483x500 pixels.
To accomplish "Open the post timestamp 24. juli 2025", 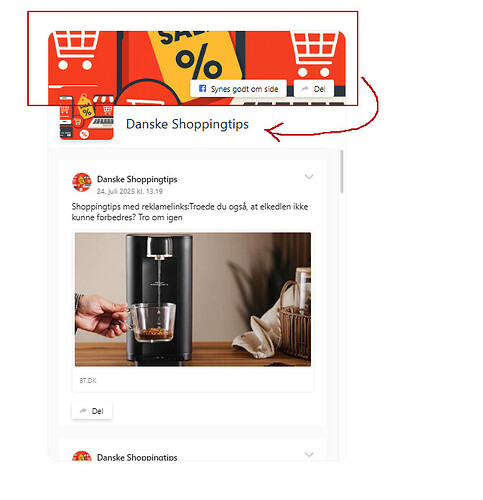I will pyautogui.click(x=130, y=191).
